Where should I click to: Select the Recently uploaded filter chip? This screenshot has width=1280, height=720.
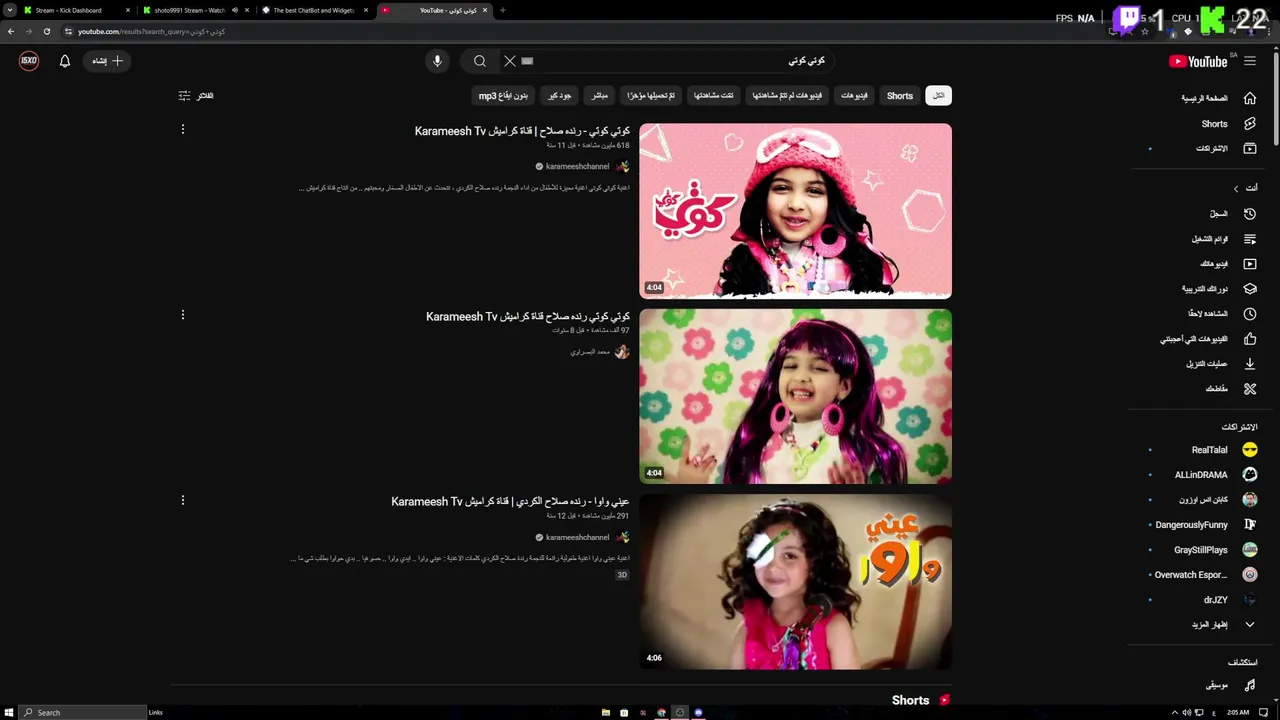point(651,96)
